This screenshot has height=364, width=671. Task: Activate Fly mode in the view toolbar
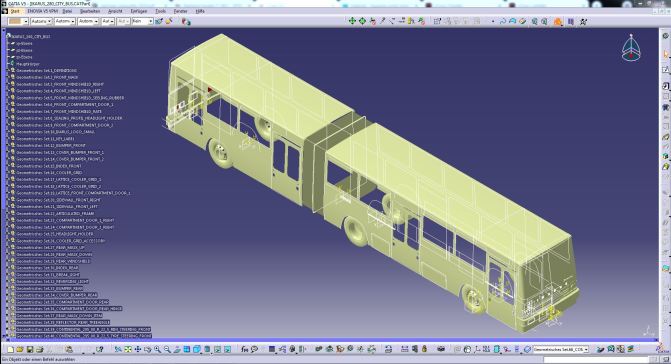(118, 349)
